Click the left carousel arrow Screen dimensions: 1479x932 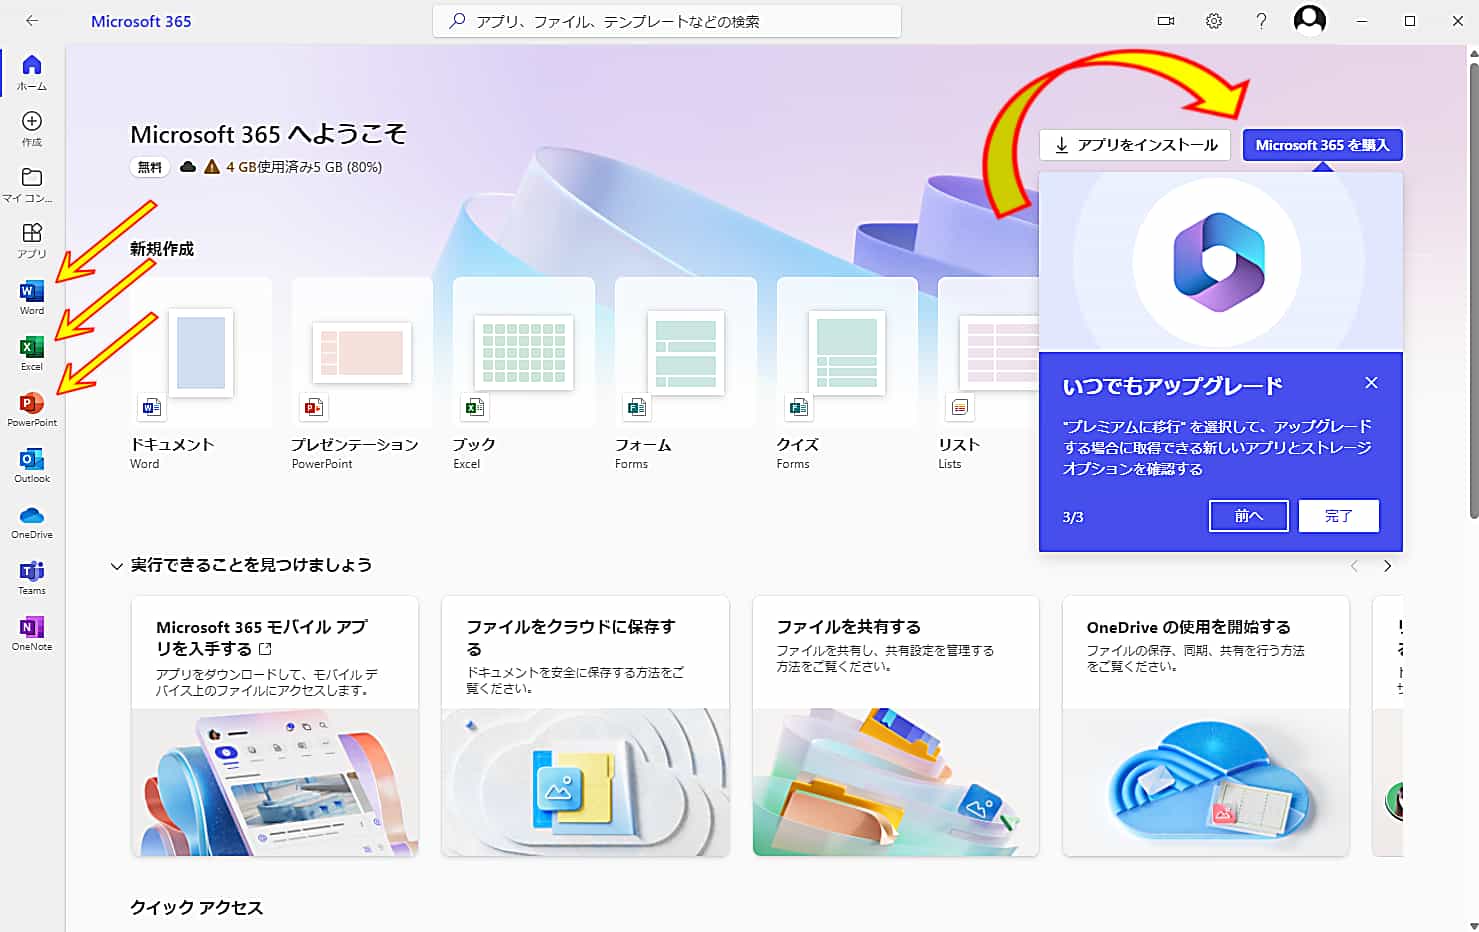pos(1354,565)
